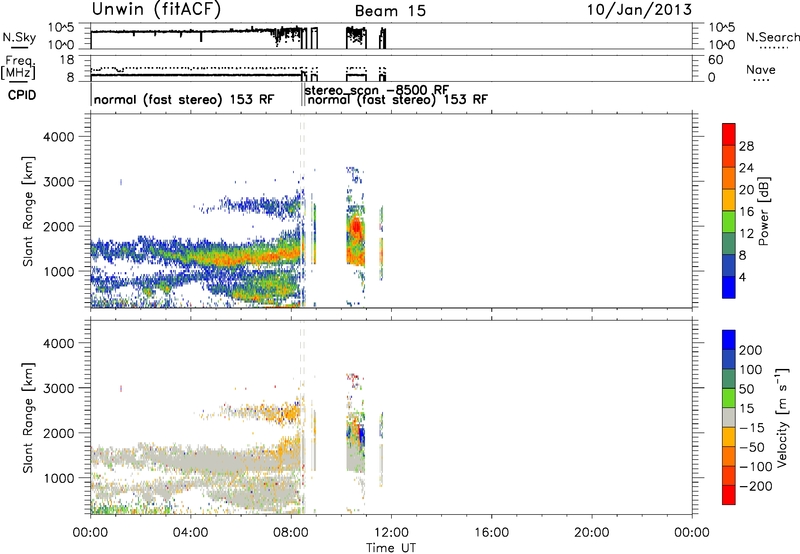
Task: Select the 'N.Sky' legend label
Action: tap(19, 37)
